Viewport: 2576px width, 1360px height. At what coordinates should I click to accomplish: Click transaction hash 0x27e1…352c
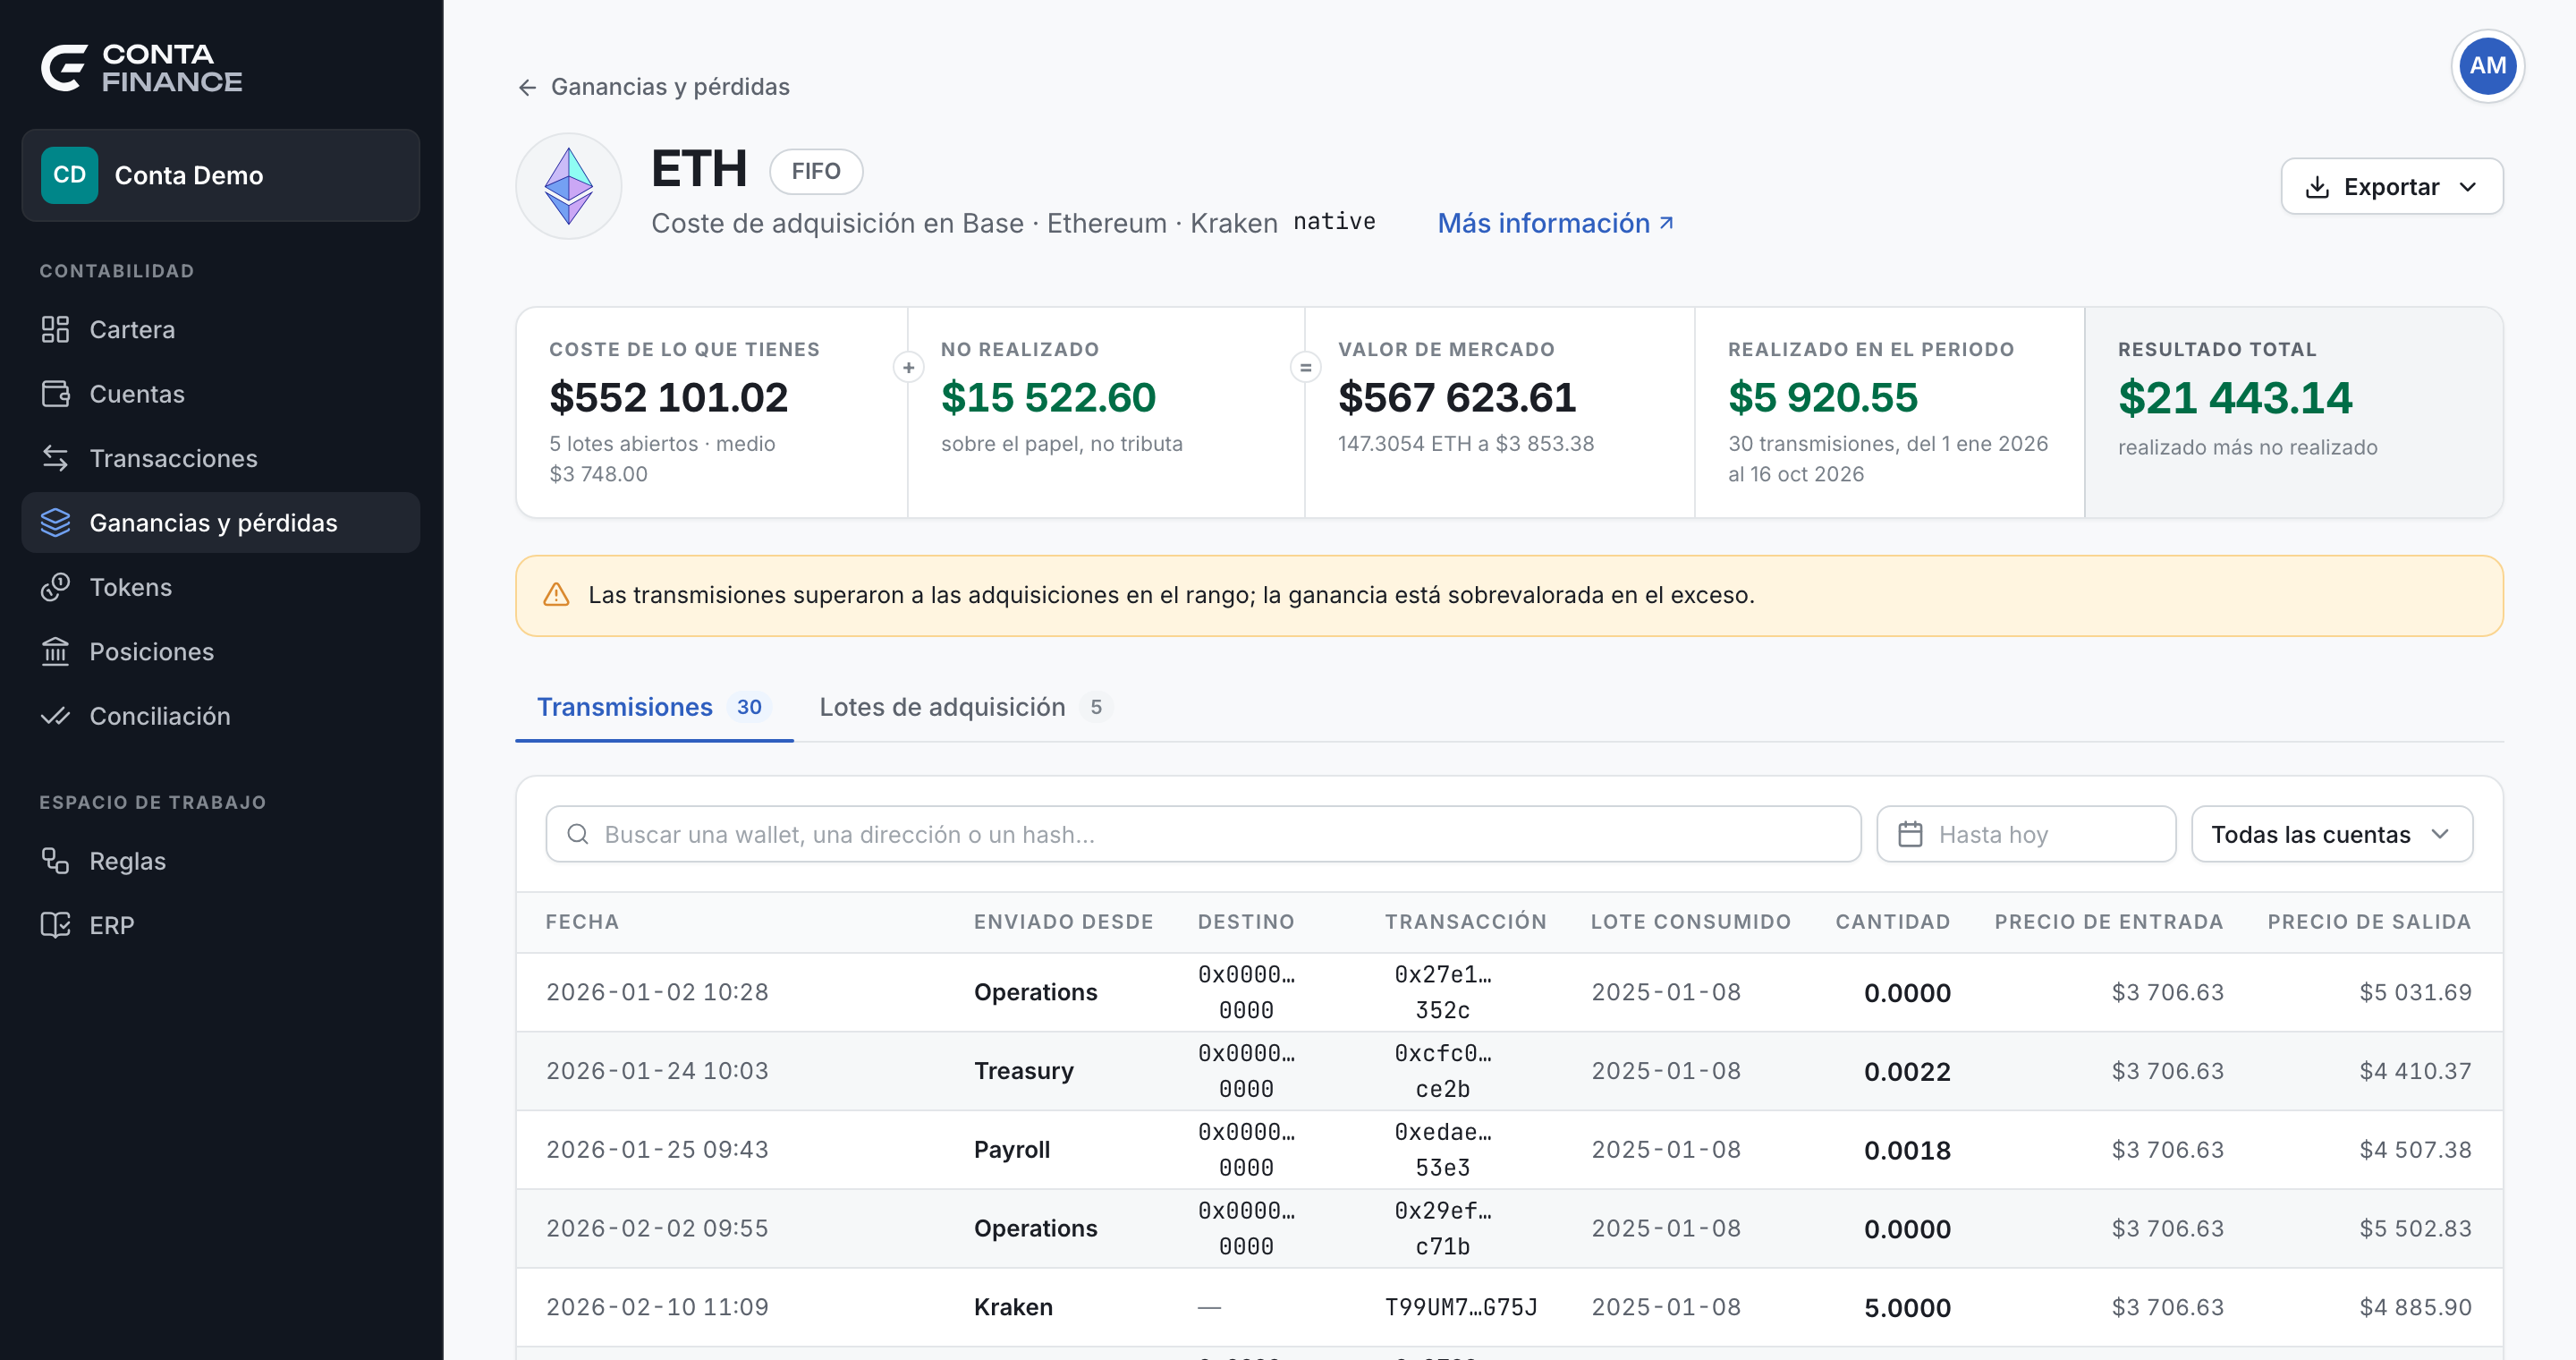(x=1443, y=992)
